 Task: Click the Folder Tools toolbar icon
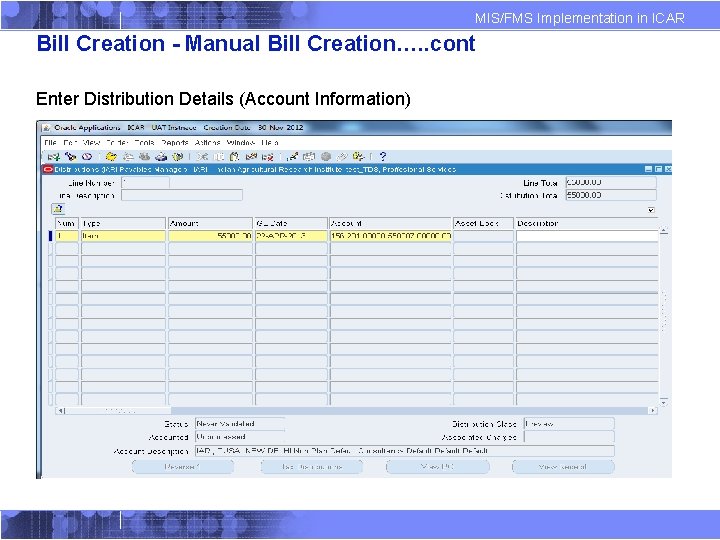point(359,157)
